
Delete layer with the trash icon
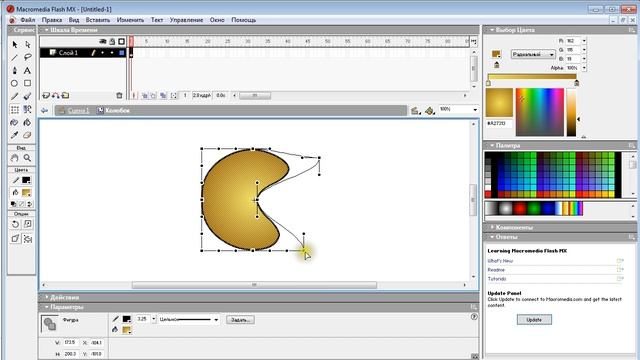119,96
